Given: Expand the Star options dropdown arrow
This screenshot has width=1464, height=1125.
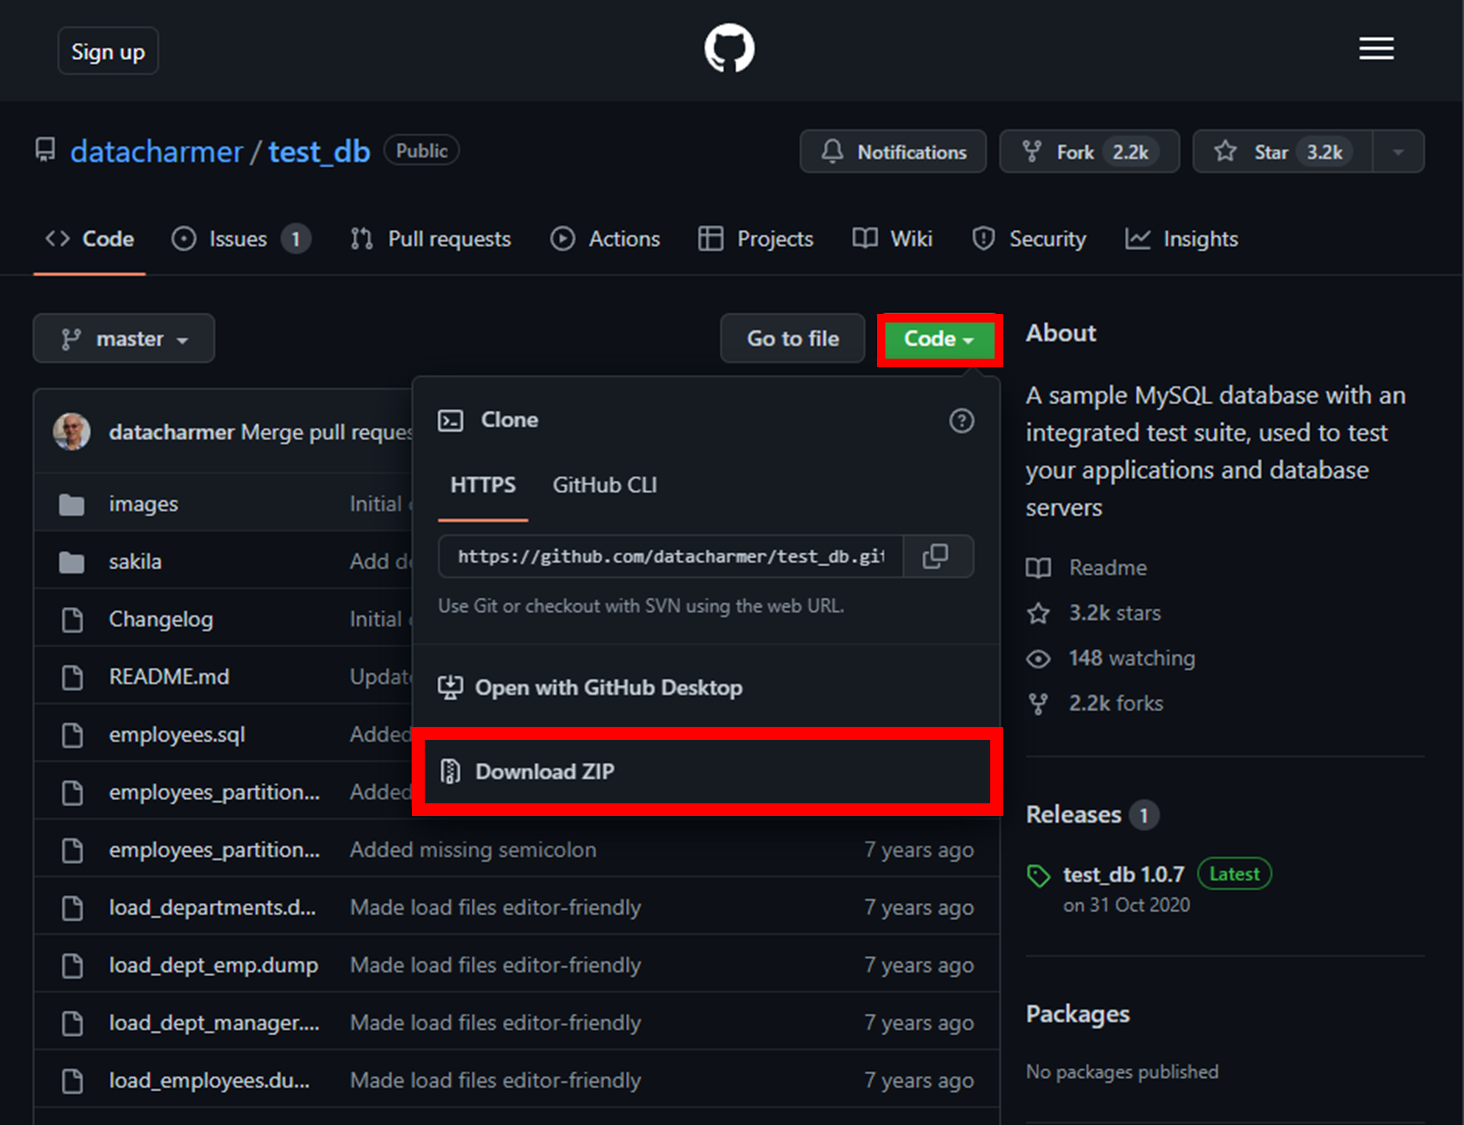Looking at the screenshot, I should coord(1398,152).
